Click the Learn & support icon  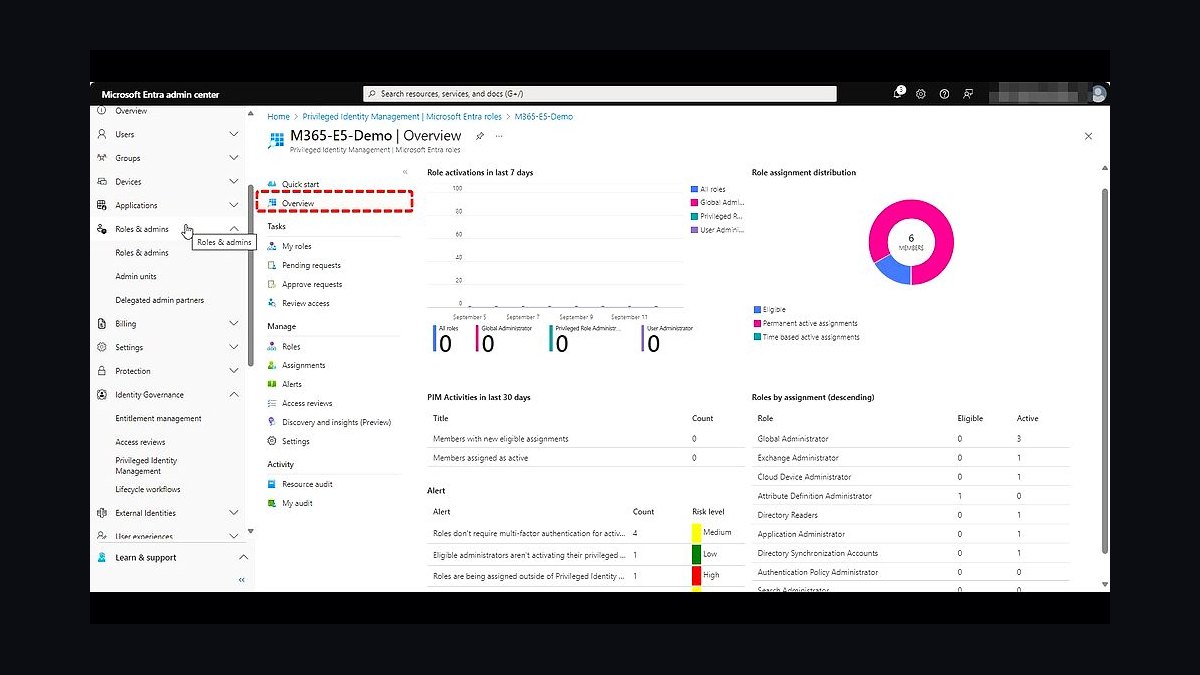(102, 557)
